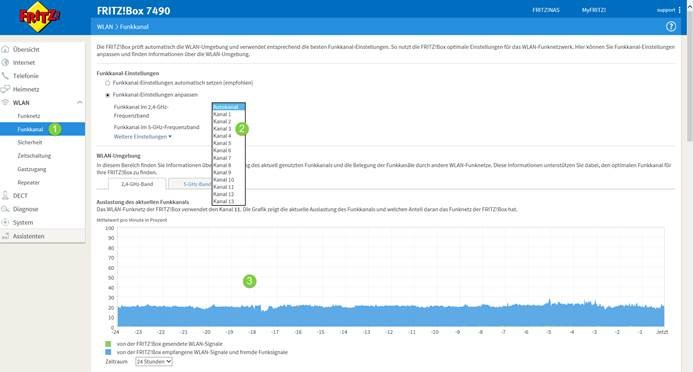693x372 pixels.
Task: Click the channel utilization chart area
Action: point(391,277)
